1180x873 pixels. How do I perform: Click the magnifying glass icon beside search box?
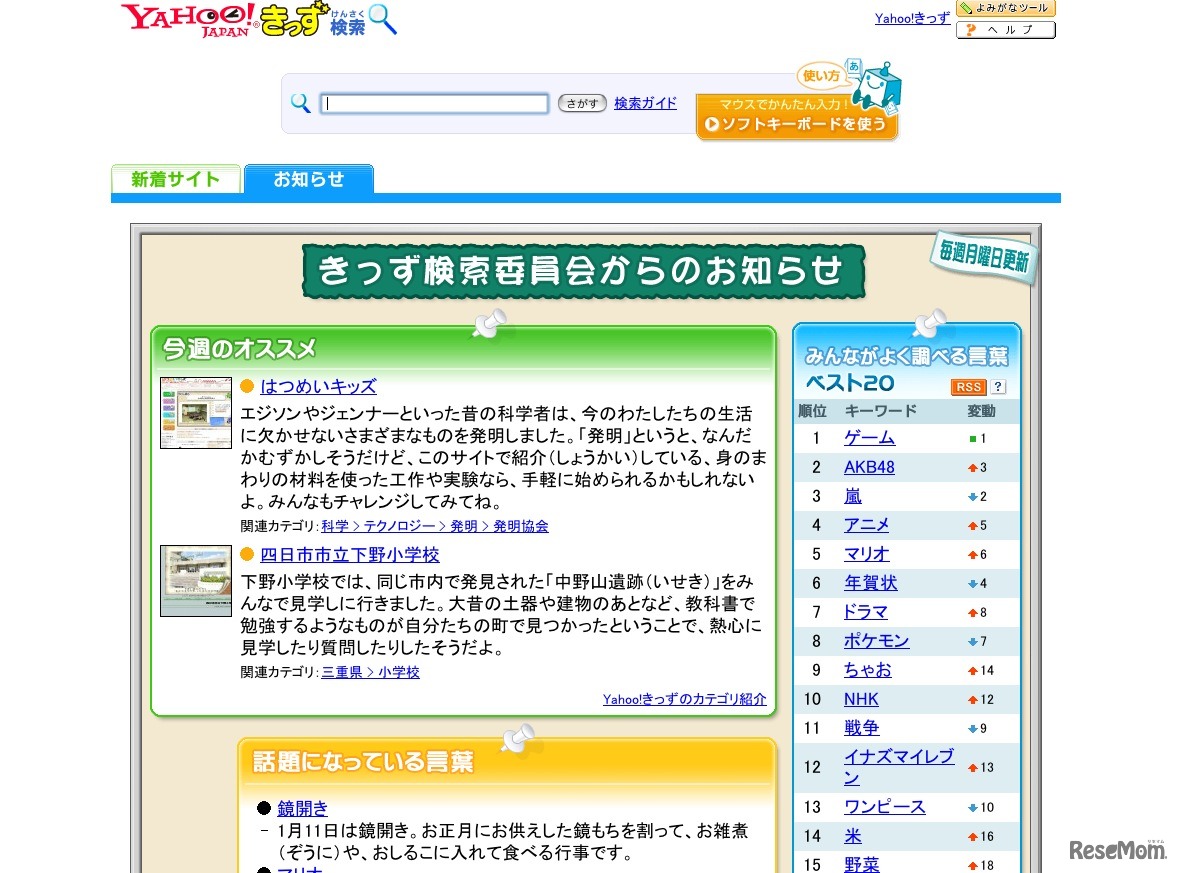(x=301, y=103)
